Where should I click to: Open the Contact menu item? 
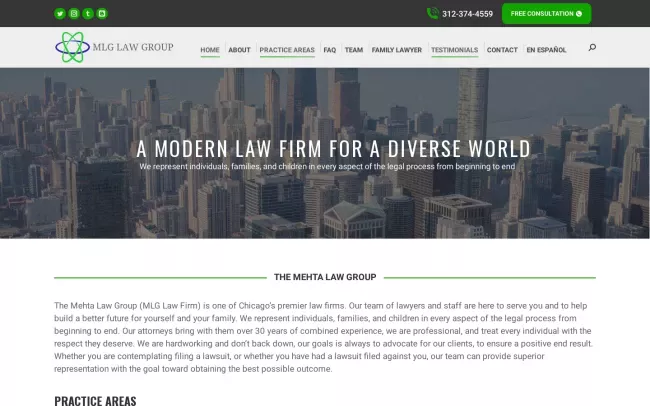pyautogui.click(x=502, y=50)
